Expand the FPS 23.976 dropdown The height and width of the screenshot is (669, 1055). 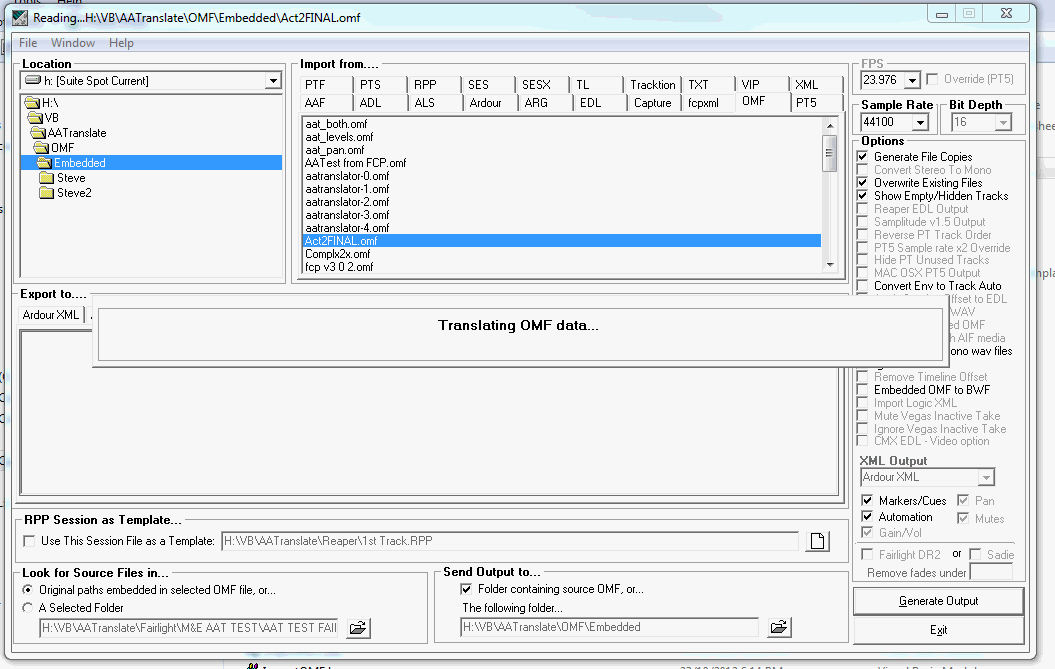pyautogui.click(x=912, y=80)
